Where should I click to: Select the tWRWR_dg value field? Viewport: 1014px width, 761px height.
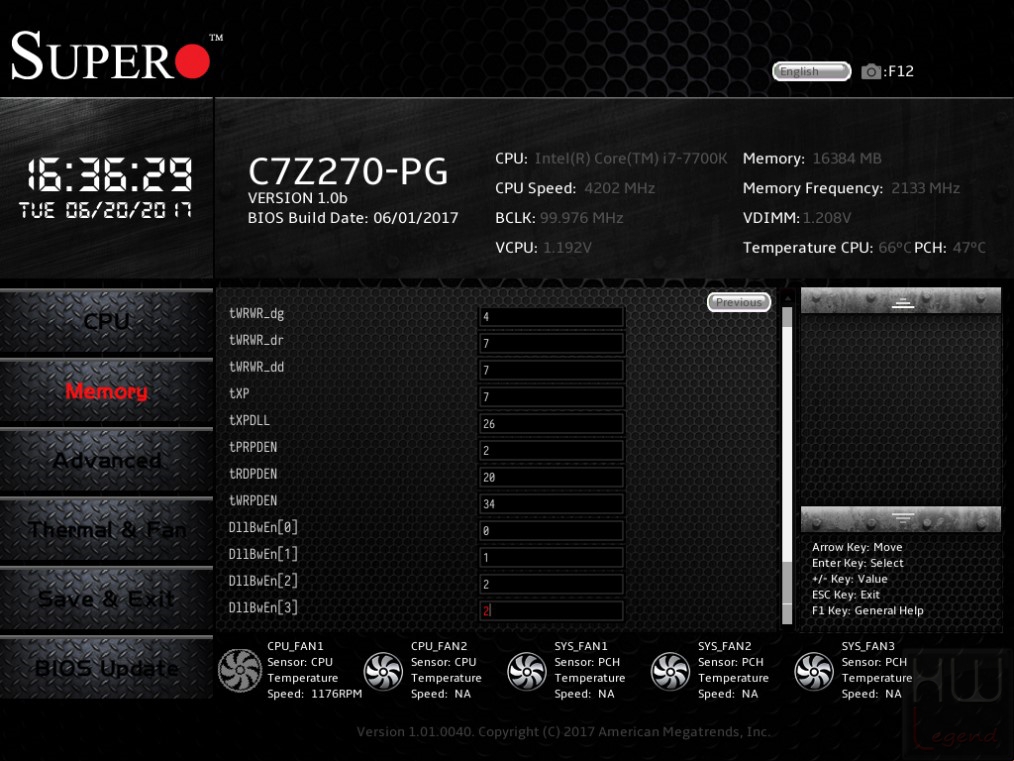click(x=551, y=317)
